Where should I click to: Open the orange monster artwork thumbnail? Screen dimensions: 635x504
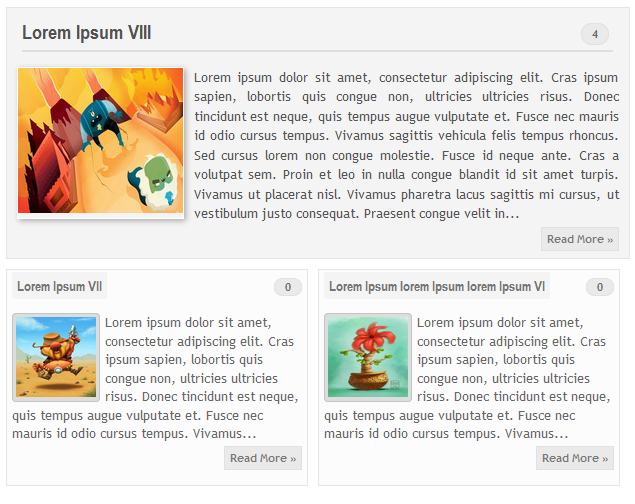[100, 140]
